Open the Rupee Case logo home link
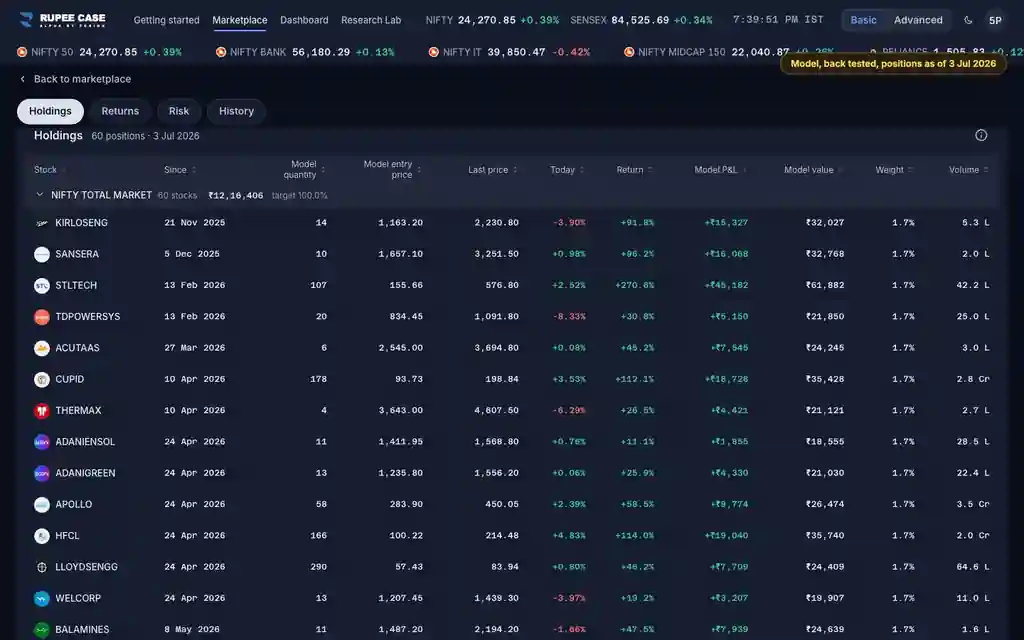The height and width of the screenshot is (640, 1024). point(62,20)
